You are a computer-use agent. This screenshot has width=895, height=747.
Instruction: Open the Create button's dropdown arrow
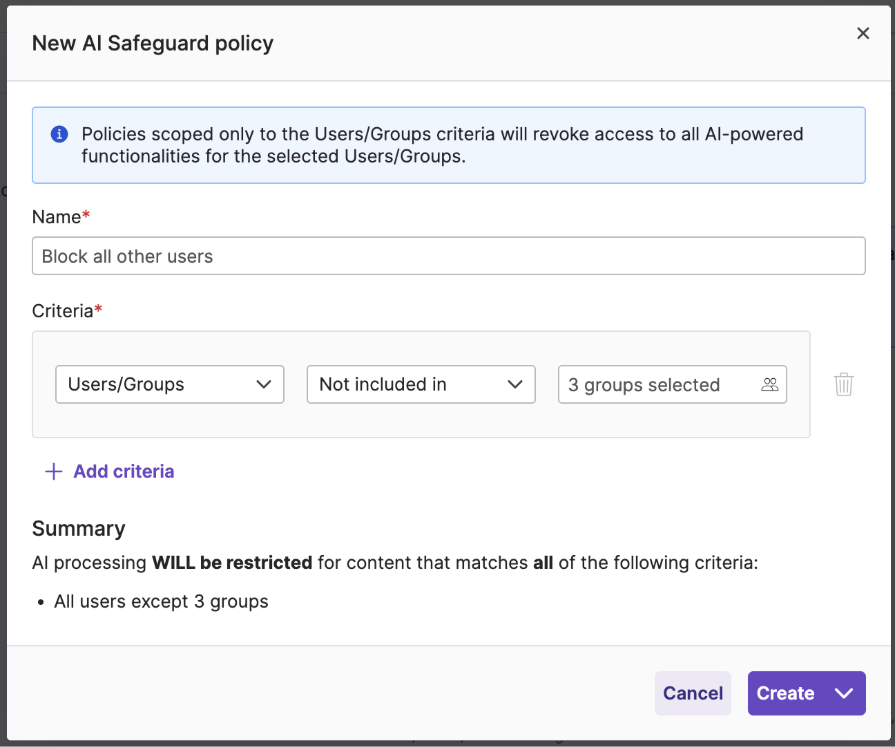[843, 693]
